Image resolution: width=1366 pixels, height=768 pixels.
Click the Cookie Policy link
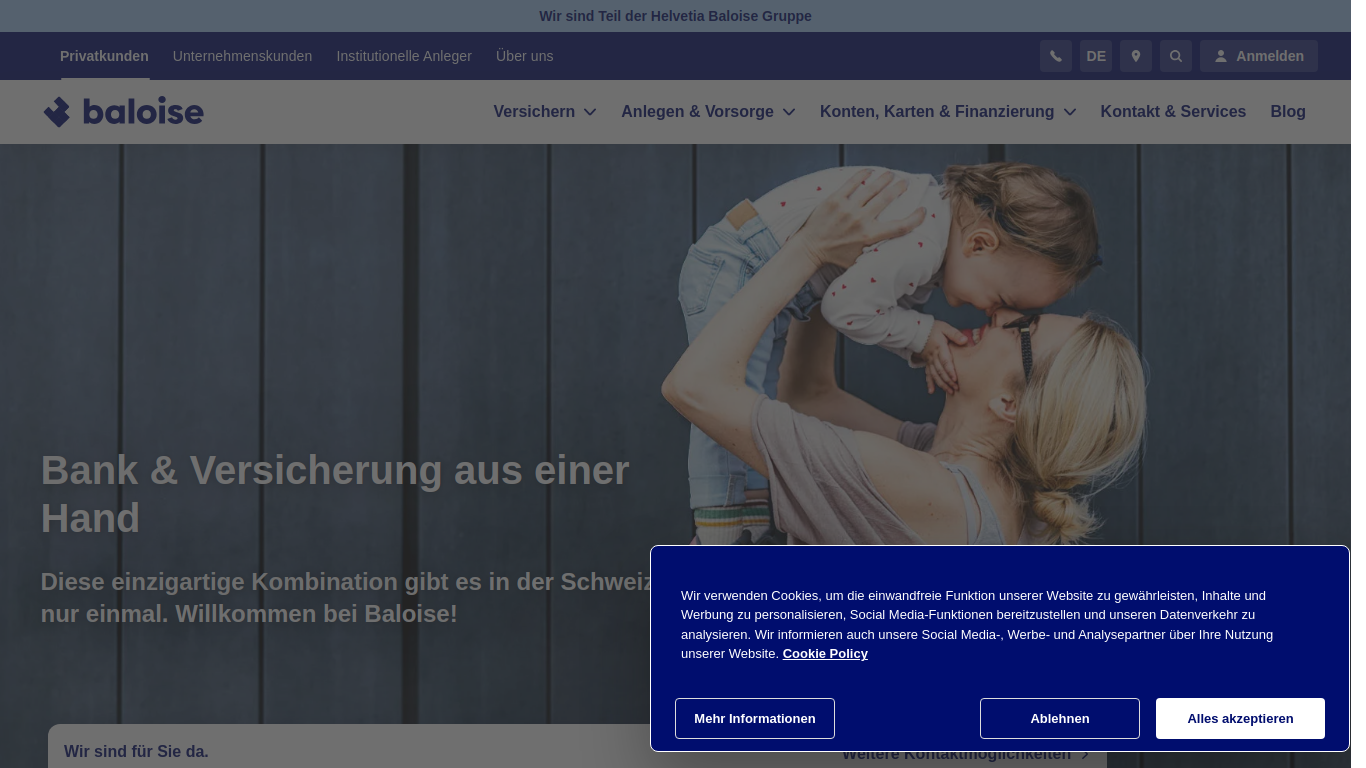coord(825,653)
